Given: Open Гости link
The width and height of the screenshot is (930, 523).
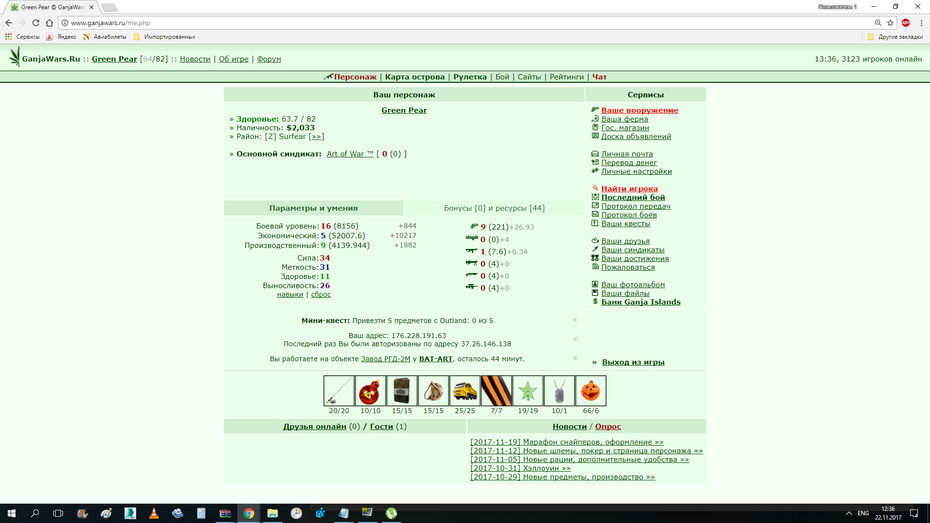Looking at the screenshot, I should (x=381, y=426).
